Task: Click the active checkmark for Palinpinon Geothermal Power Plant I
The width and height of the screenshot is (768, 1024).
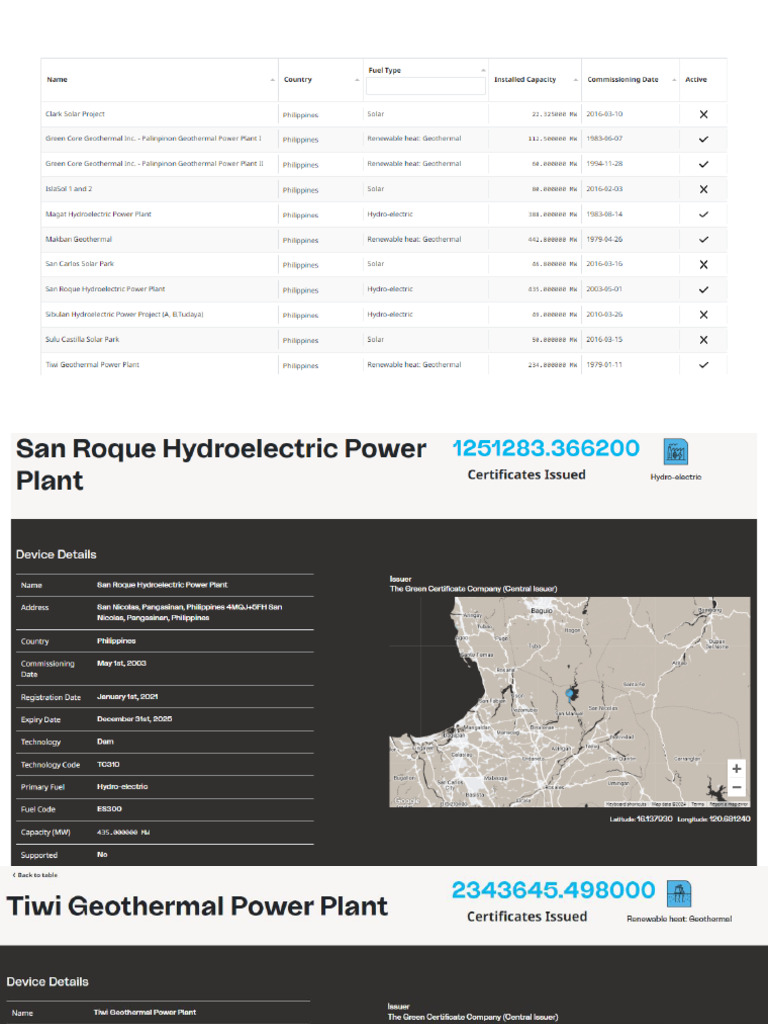Action: (703, 139)
